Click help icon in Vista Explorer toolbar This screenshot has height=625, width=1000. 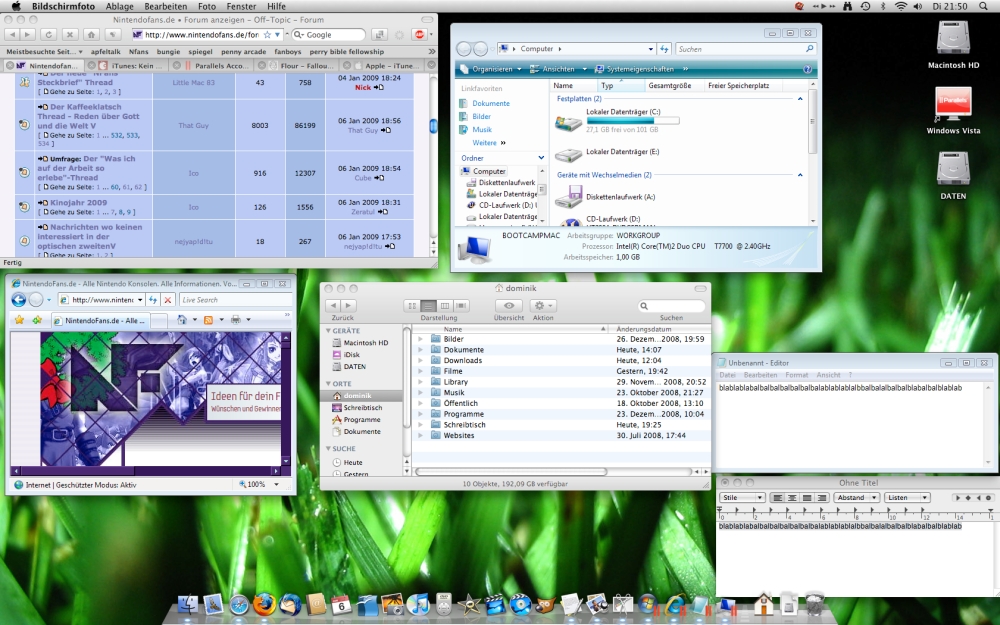pyautogui.click(x=807, y=69)
